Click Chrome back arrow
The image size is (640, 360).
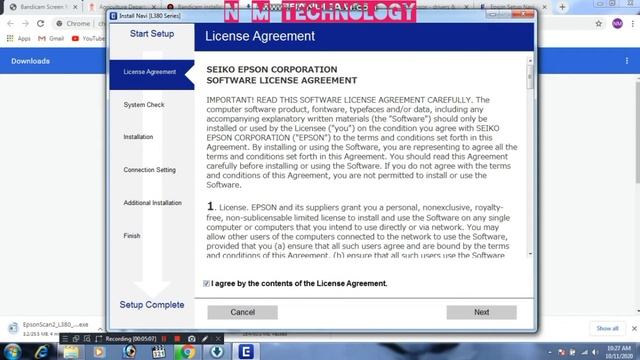coord(11,24)
